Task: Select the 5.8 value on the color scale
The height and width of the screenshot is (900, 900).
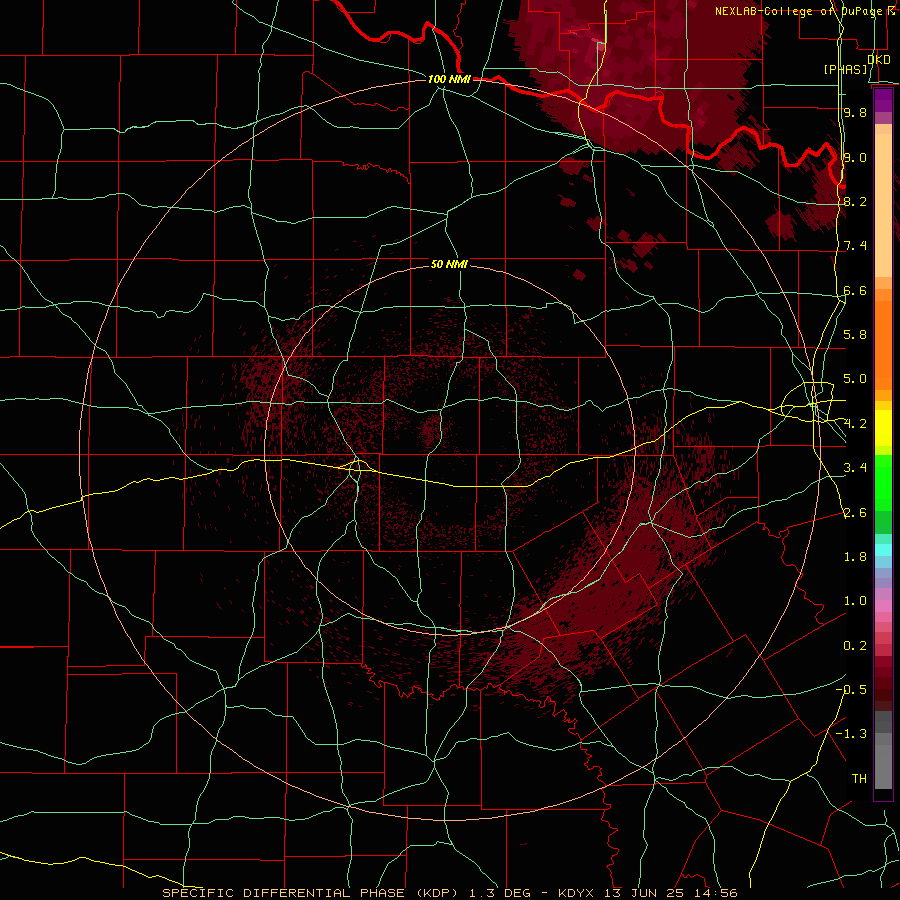Action: pyautogui.click(x=855, y=335)
